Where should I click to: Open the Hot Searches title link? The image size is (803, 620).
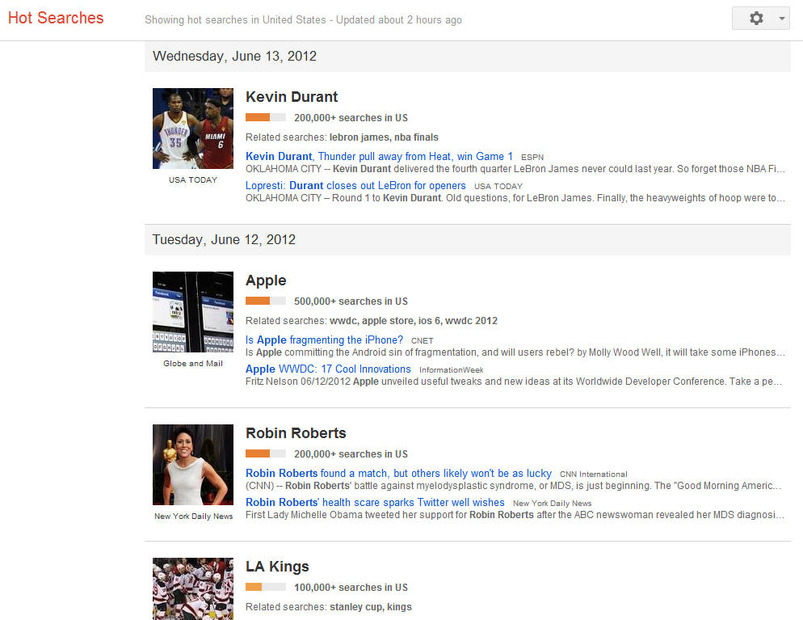point(56,18)
